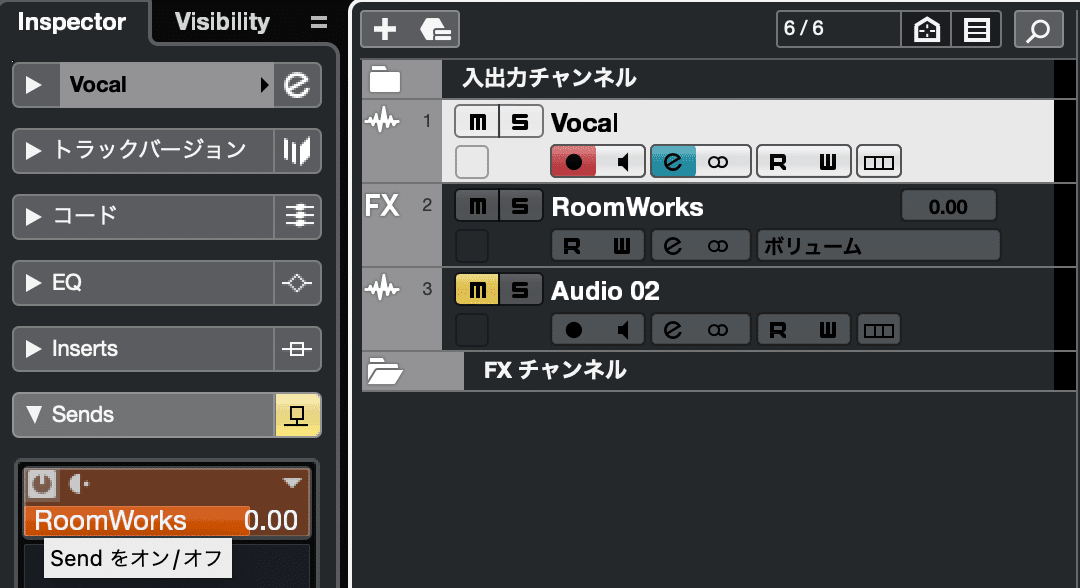Open the Vocal track name popup arrow
1080x588 pixels.
[264, 85]
